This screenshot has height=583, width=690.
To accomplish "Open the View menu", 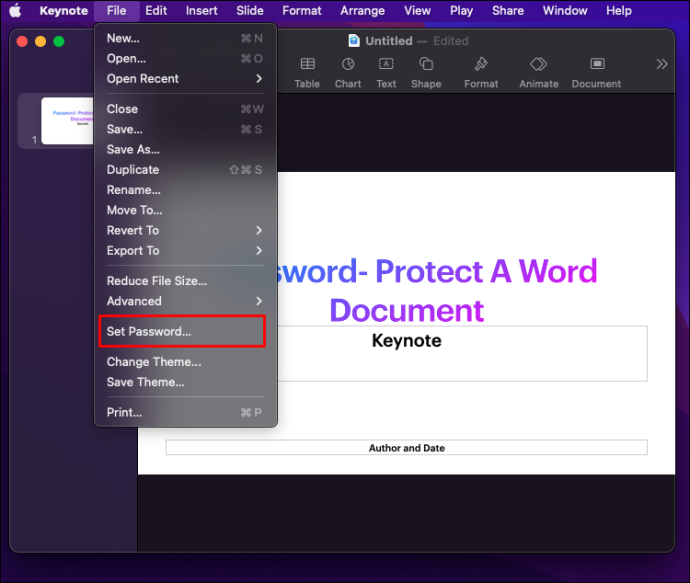I will 418,11.
